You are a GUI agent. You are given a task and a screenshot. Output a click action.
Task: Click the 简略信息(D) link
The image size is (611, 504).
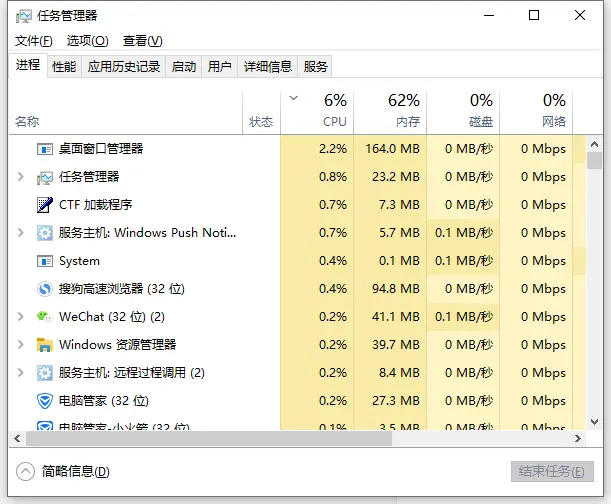tap(76, 472)
